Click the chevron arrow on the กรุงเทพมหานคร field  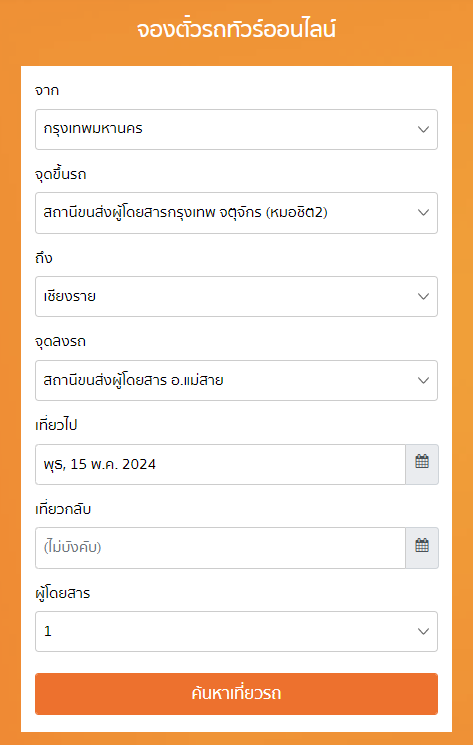[x=423, y=129]
